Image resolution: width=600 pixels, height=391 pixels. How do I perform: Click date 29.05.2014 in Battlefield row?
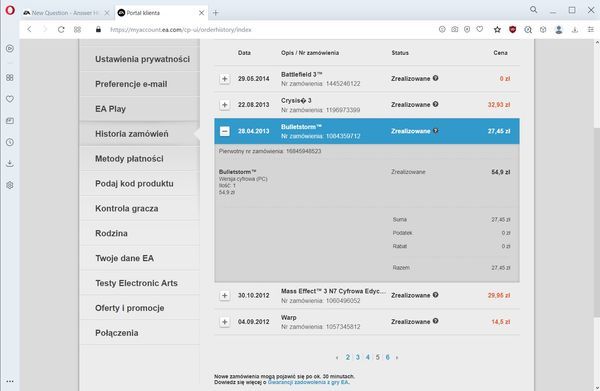pyautogui.click(x=253, y=79)
